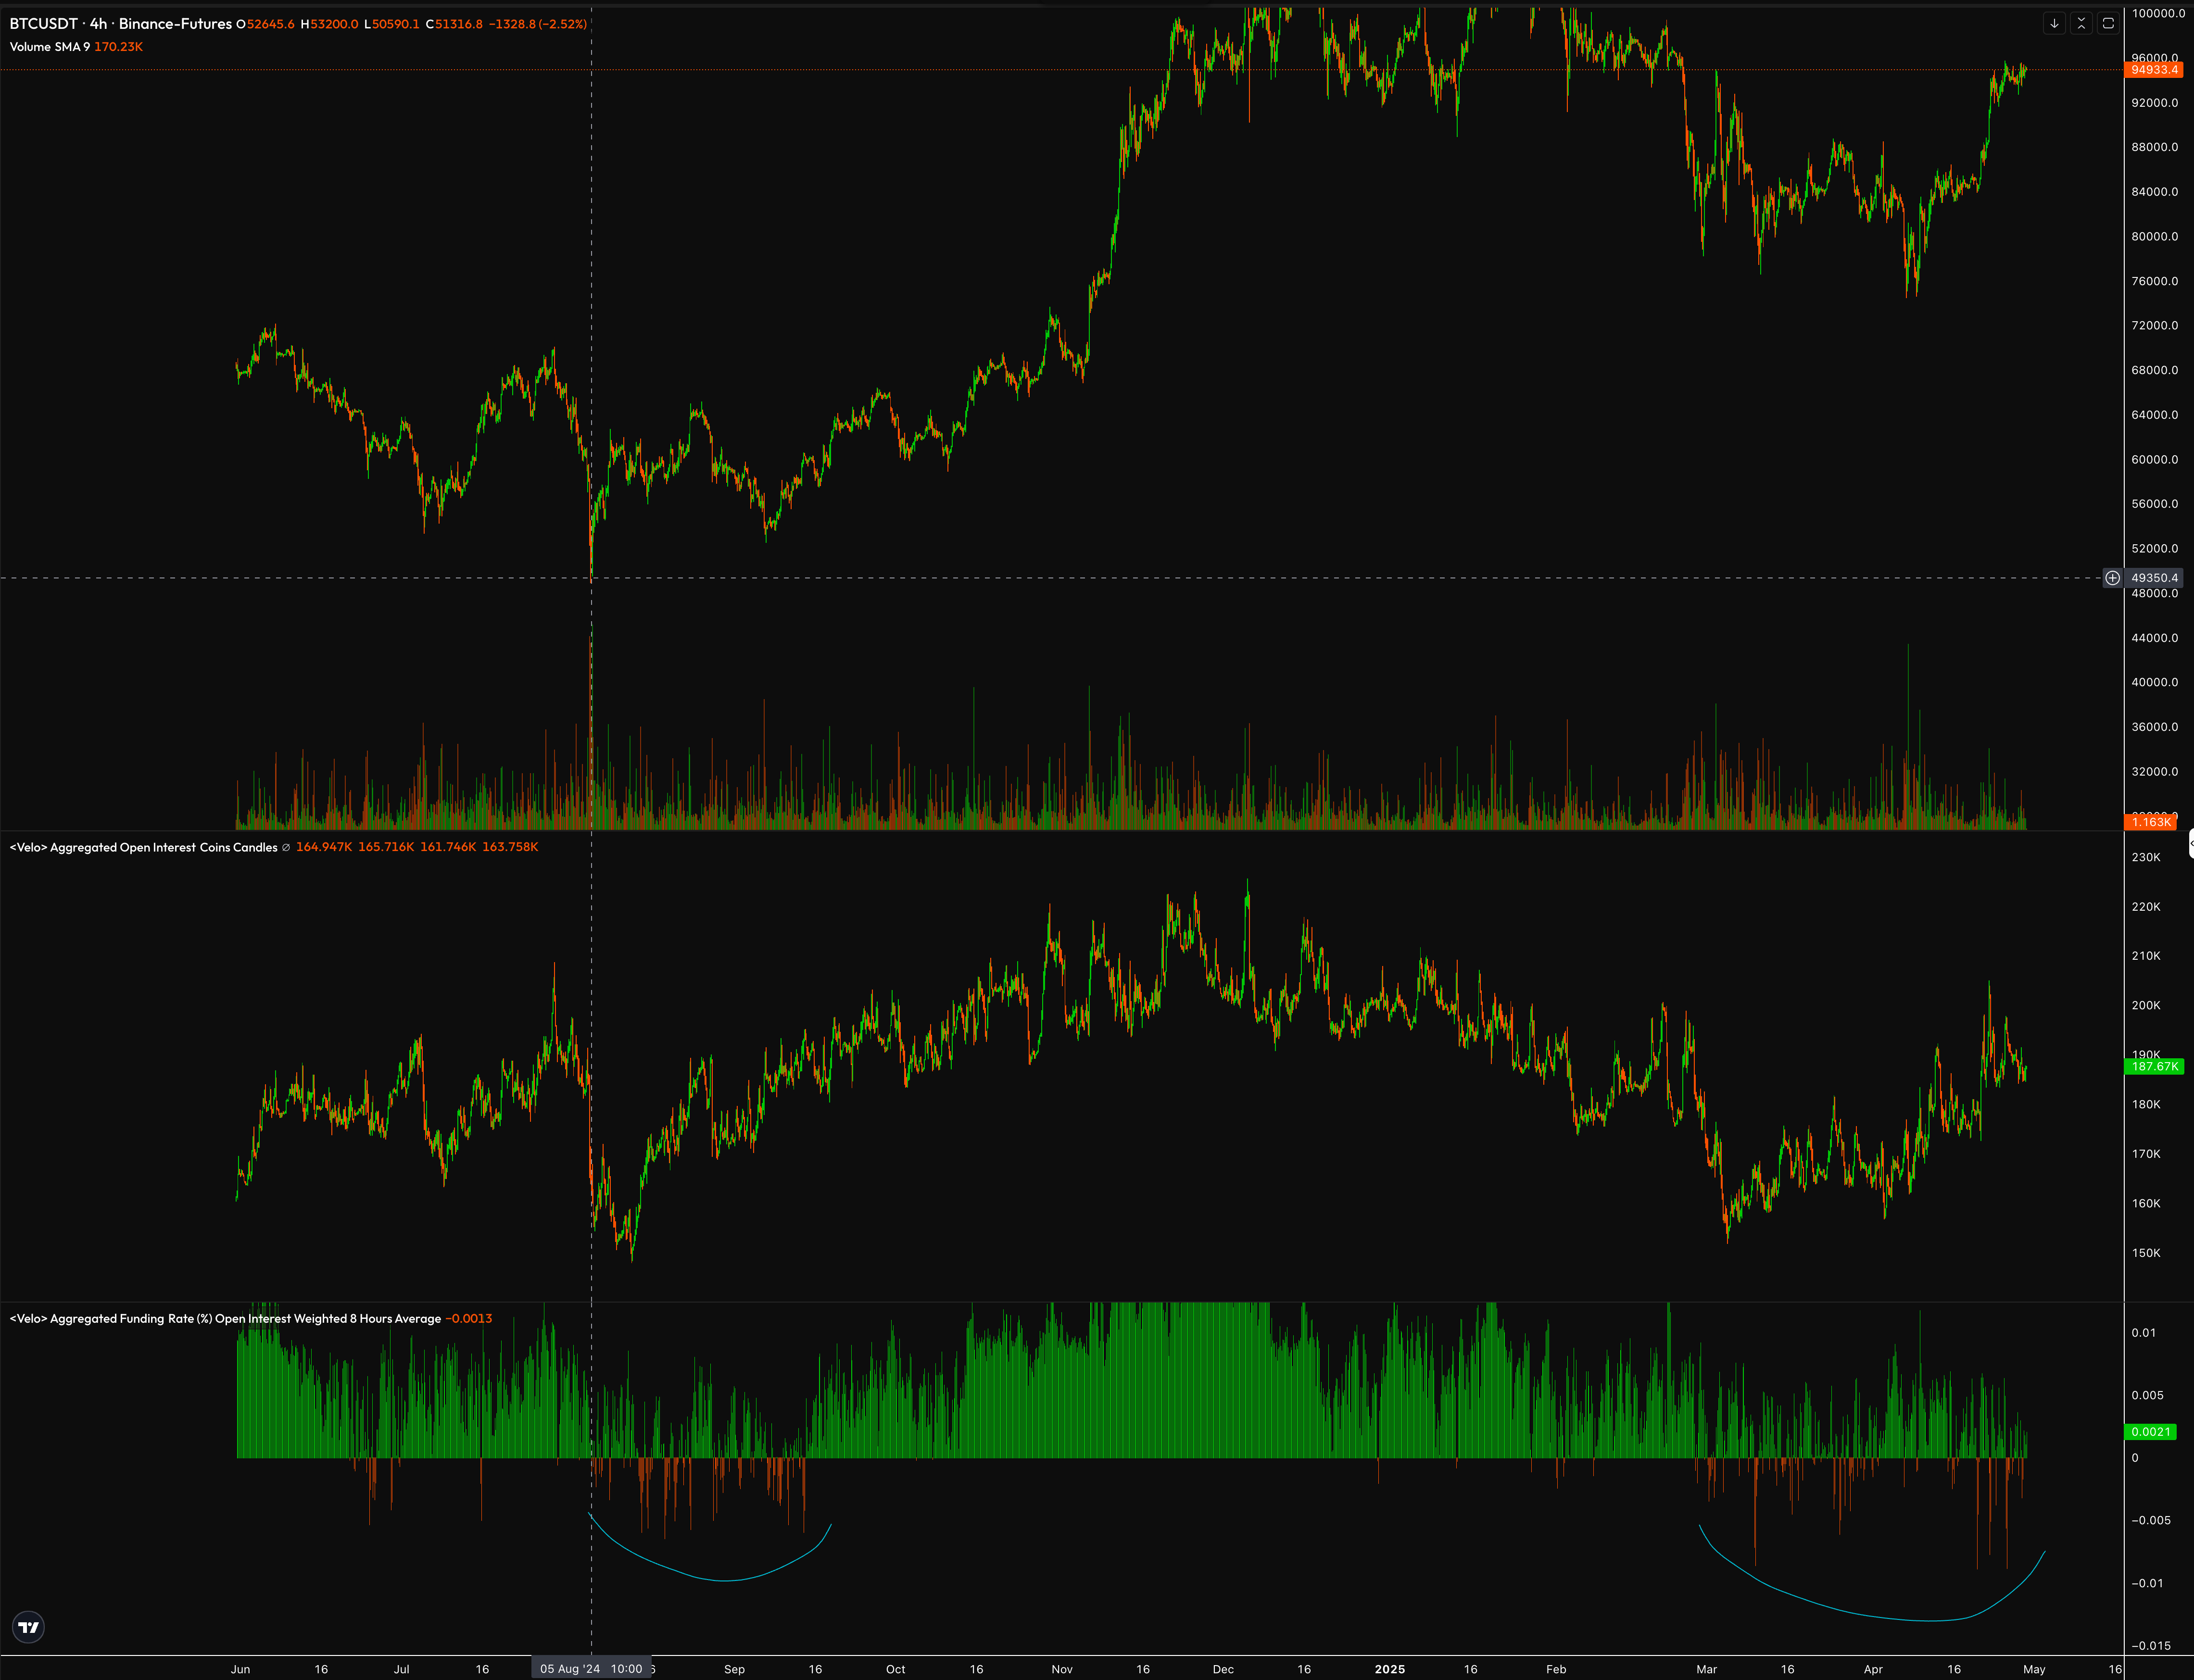Open the collapsed right sidebar arrow tab
Viewport: 2194px width, 1680px height.
click(2190, 843)
